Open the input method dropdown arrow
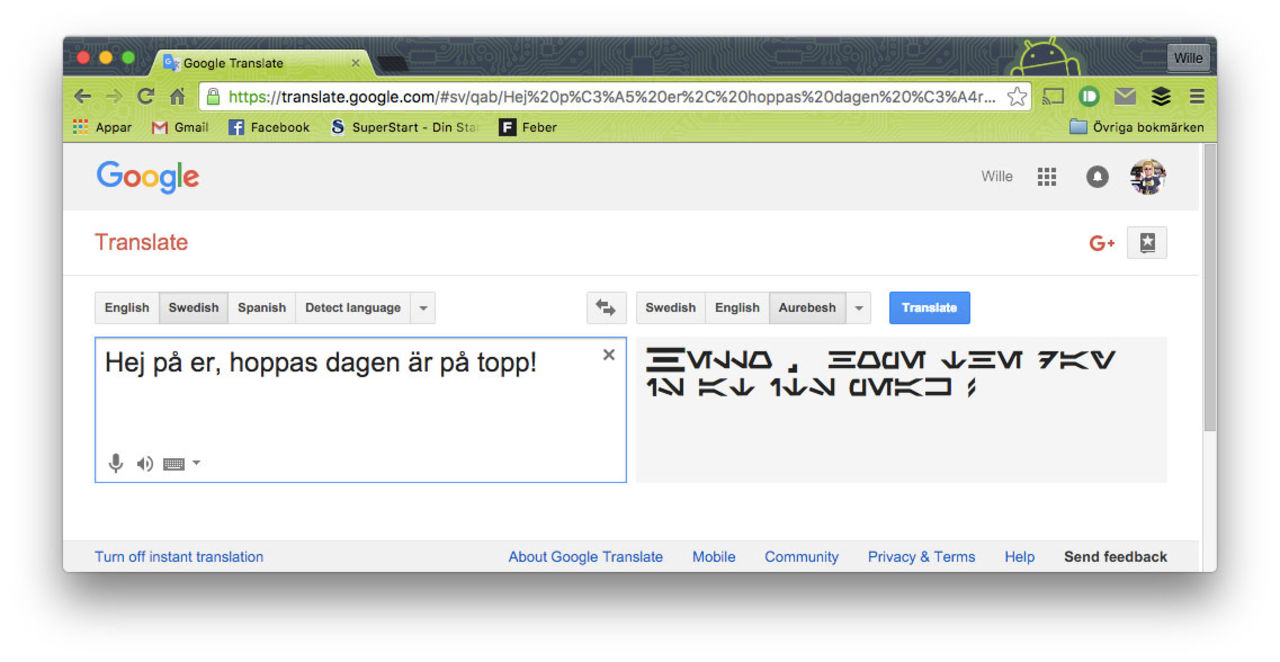The height and width of the screenshot is (662, 1280). coord(196,463)
